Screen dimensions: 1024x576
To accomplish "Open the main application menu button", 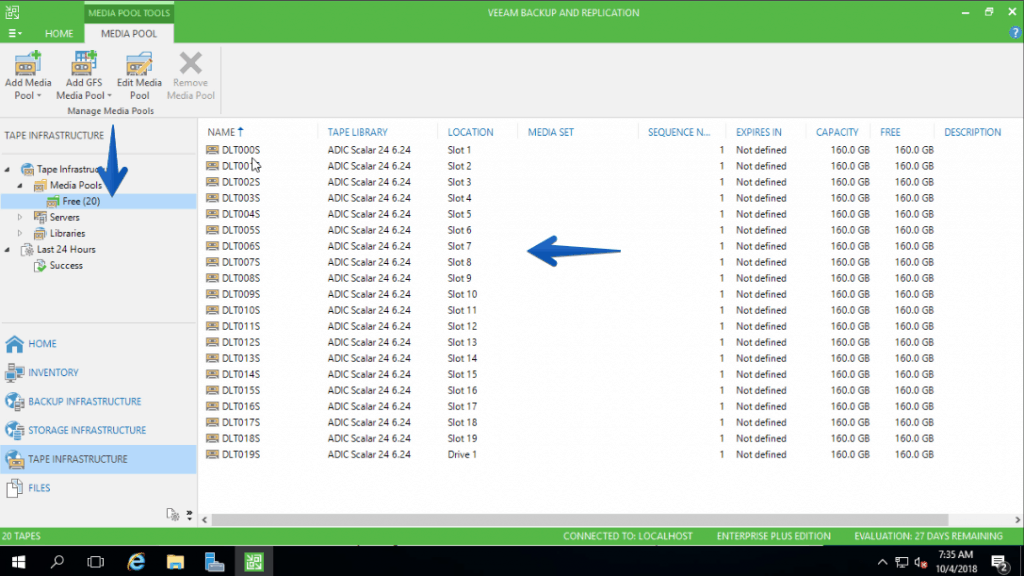I will [x=14, y=33].
